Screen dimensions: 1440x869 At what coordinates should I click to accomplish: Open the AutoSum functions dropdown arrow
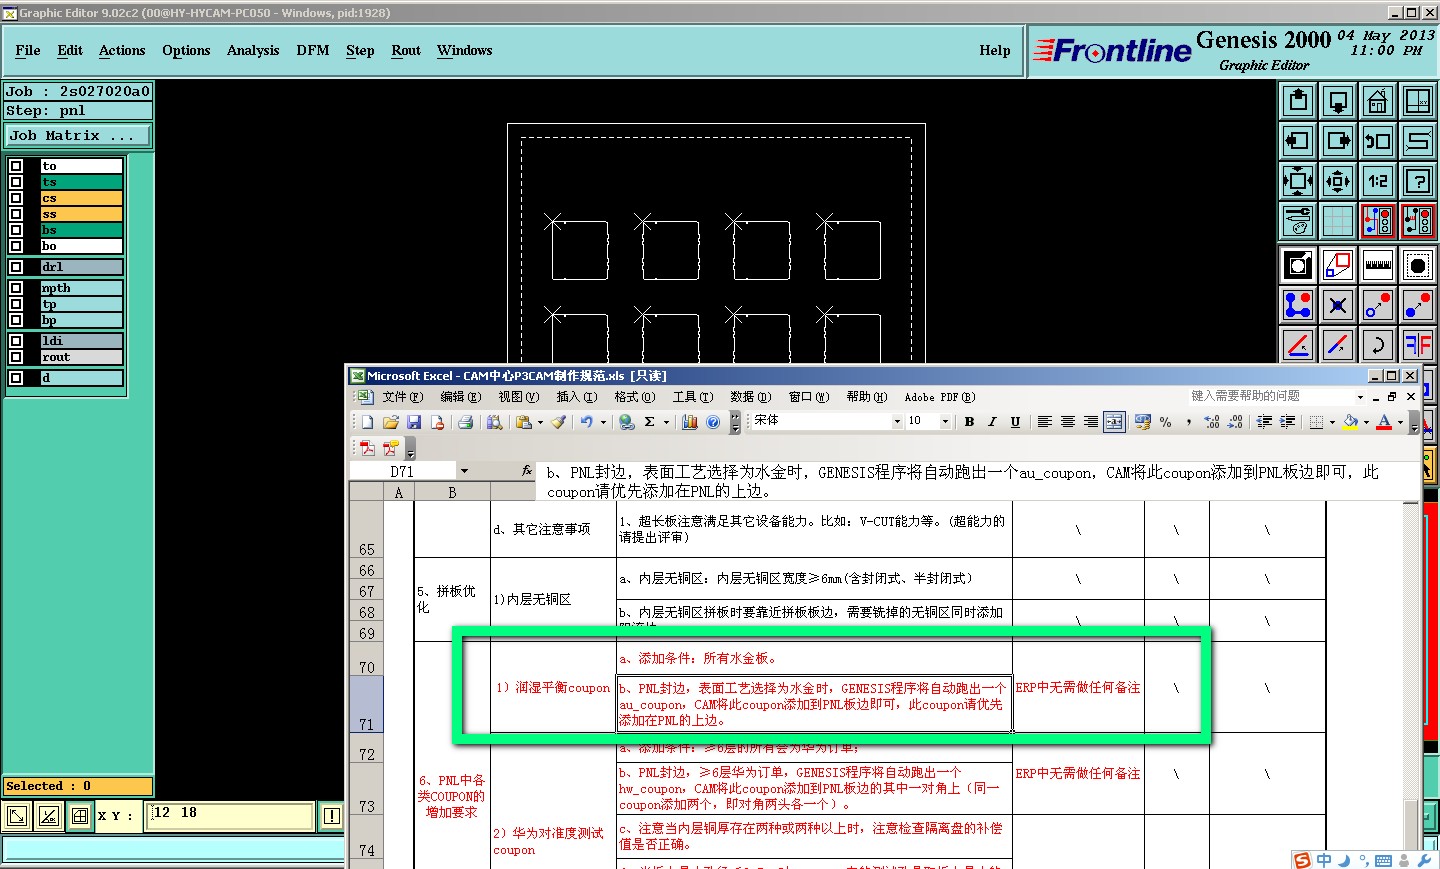tap(666, 422)
